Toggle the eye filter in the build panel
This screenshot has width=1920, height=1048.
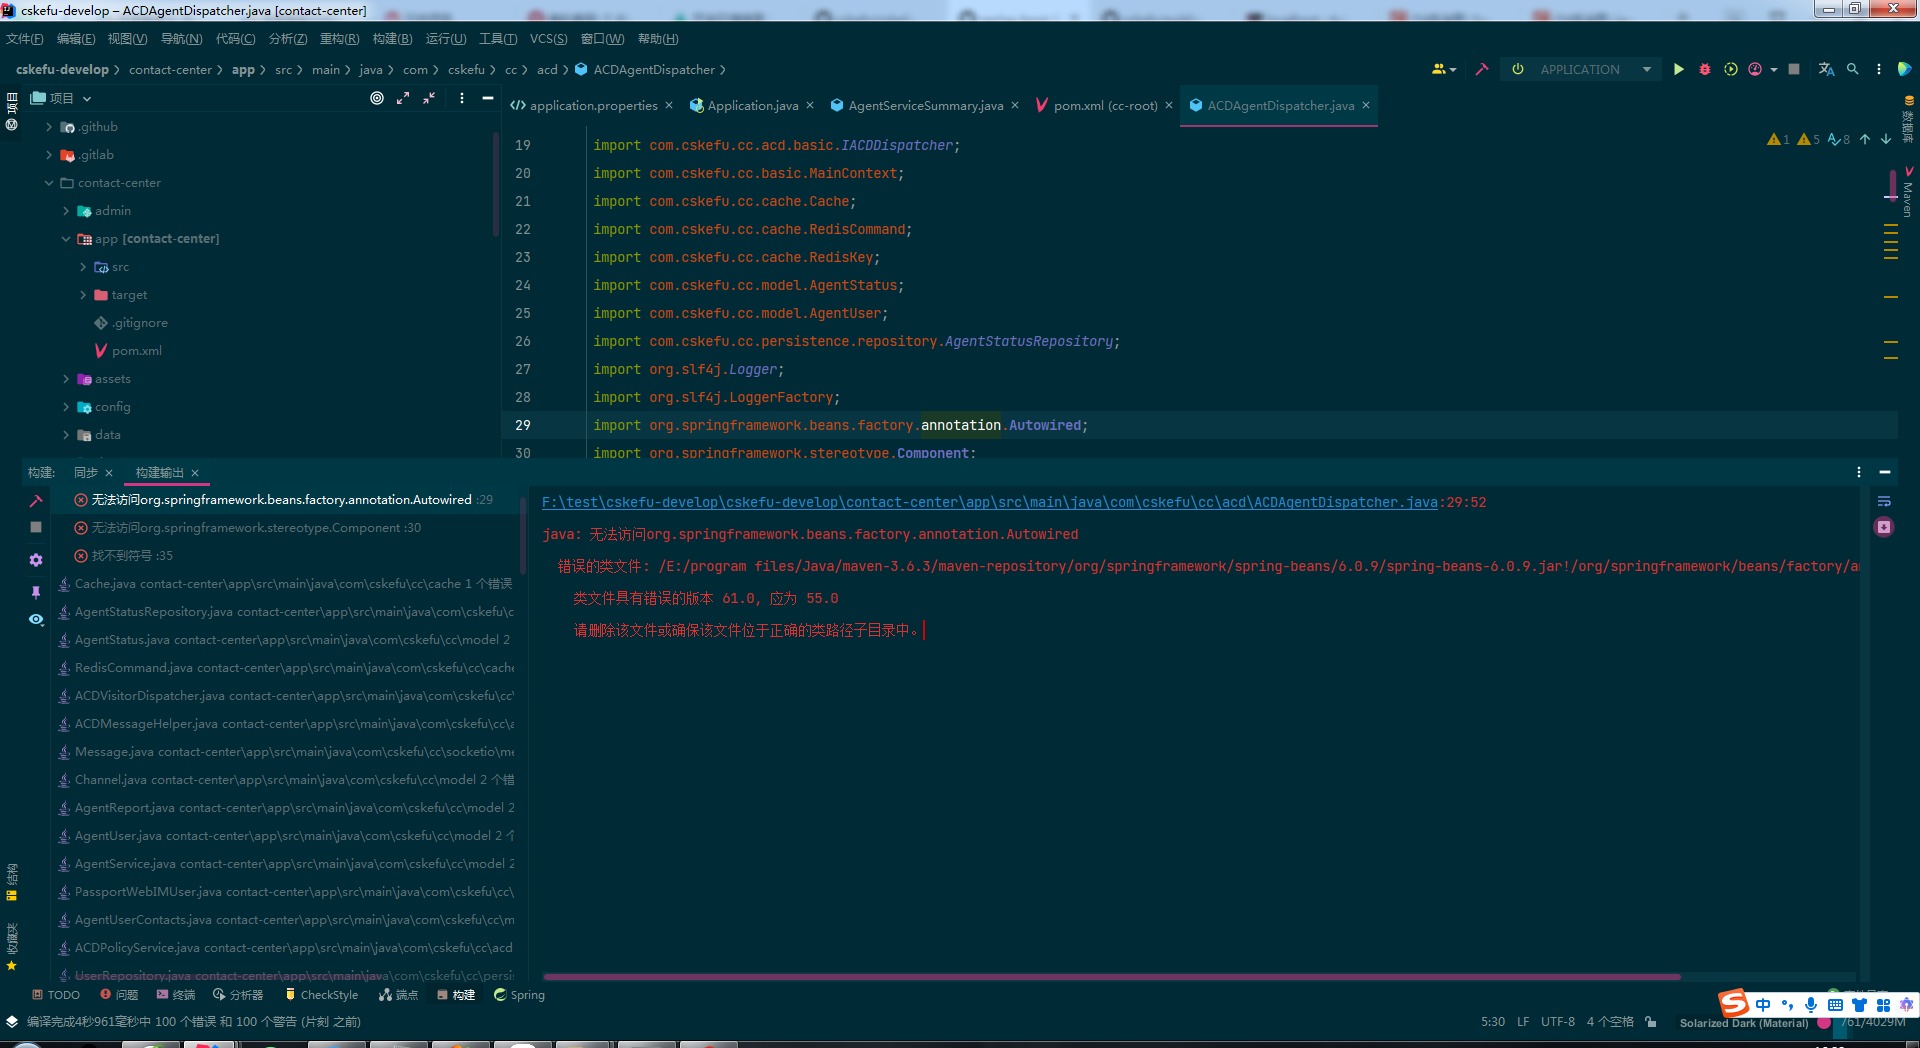(x=37, y=617)
